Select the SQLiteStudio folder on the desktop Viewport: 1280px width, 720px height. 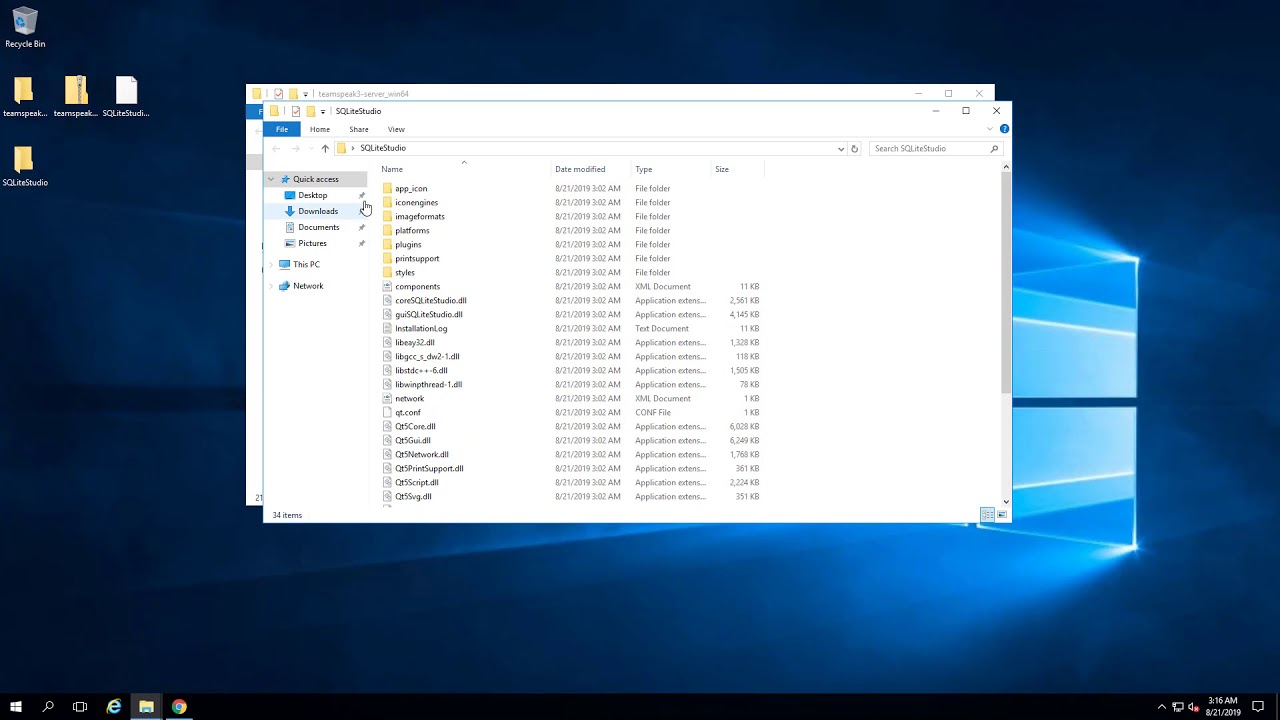25,168
